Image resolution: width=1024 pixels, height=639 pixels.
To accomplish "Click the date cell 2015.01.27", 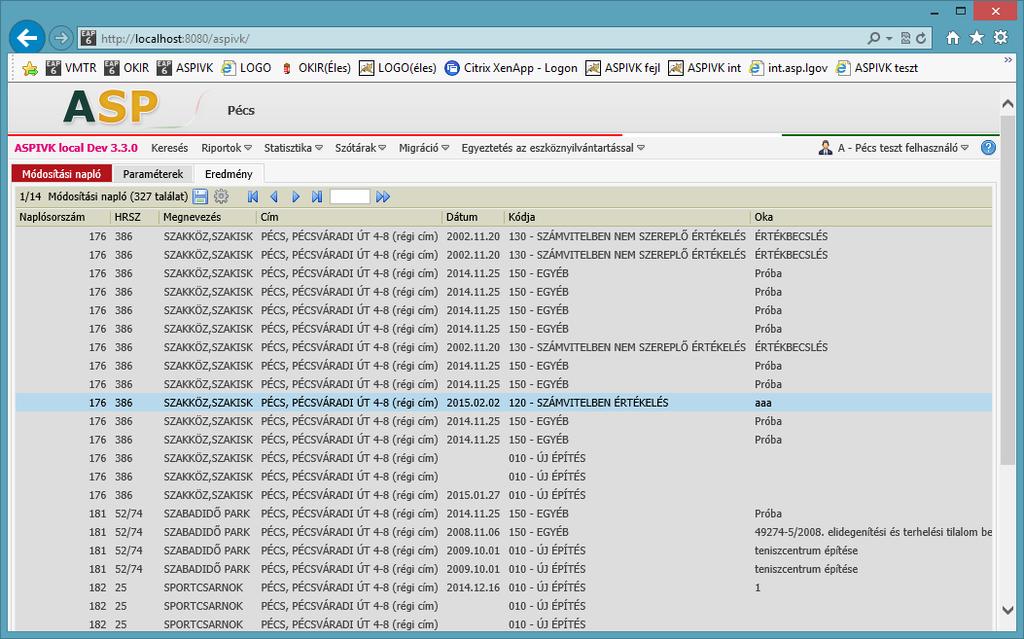I will (473, 495).
